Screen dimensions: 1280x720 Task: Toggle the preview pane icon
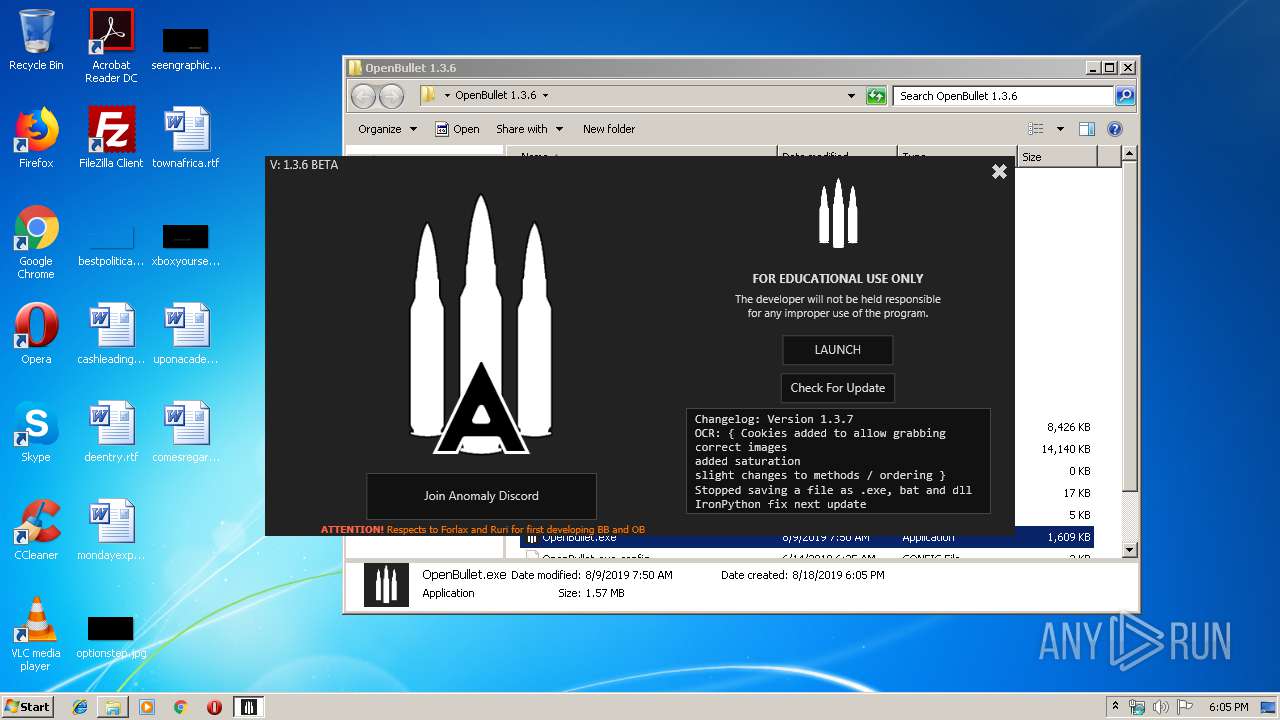(x=1087, y=129)
